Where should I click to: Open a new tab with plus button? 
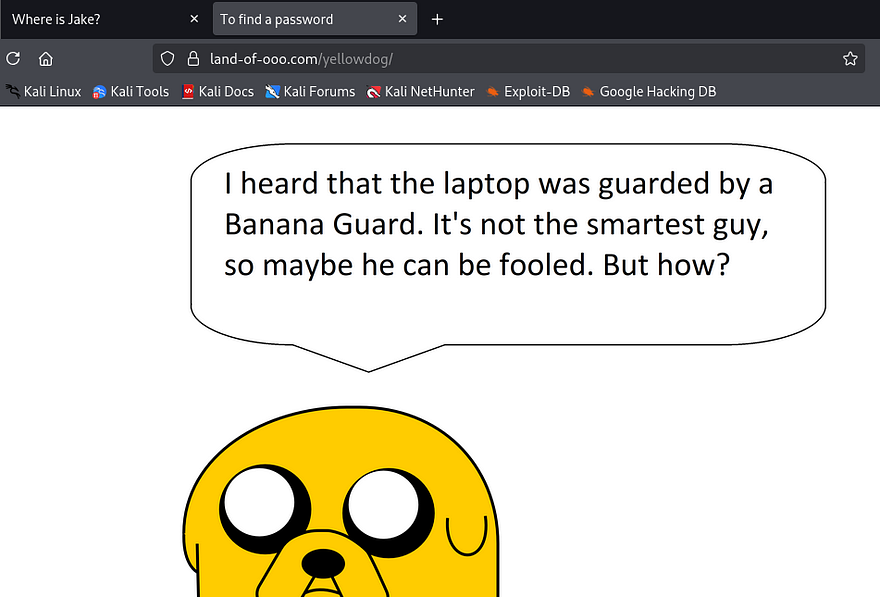tap(437, 19)
